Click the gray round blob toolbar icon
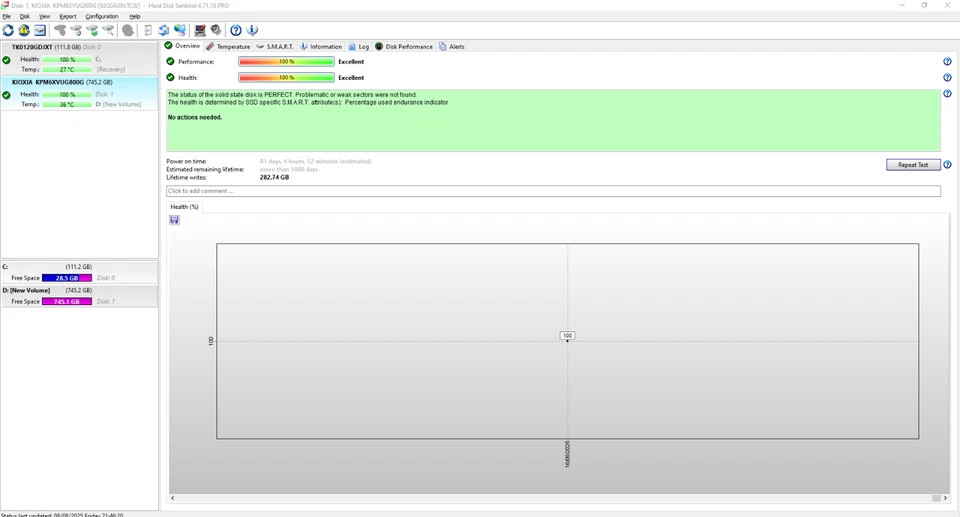Screen dimensions: 960x517 click(x=128, y=30)
